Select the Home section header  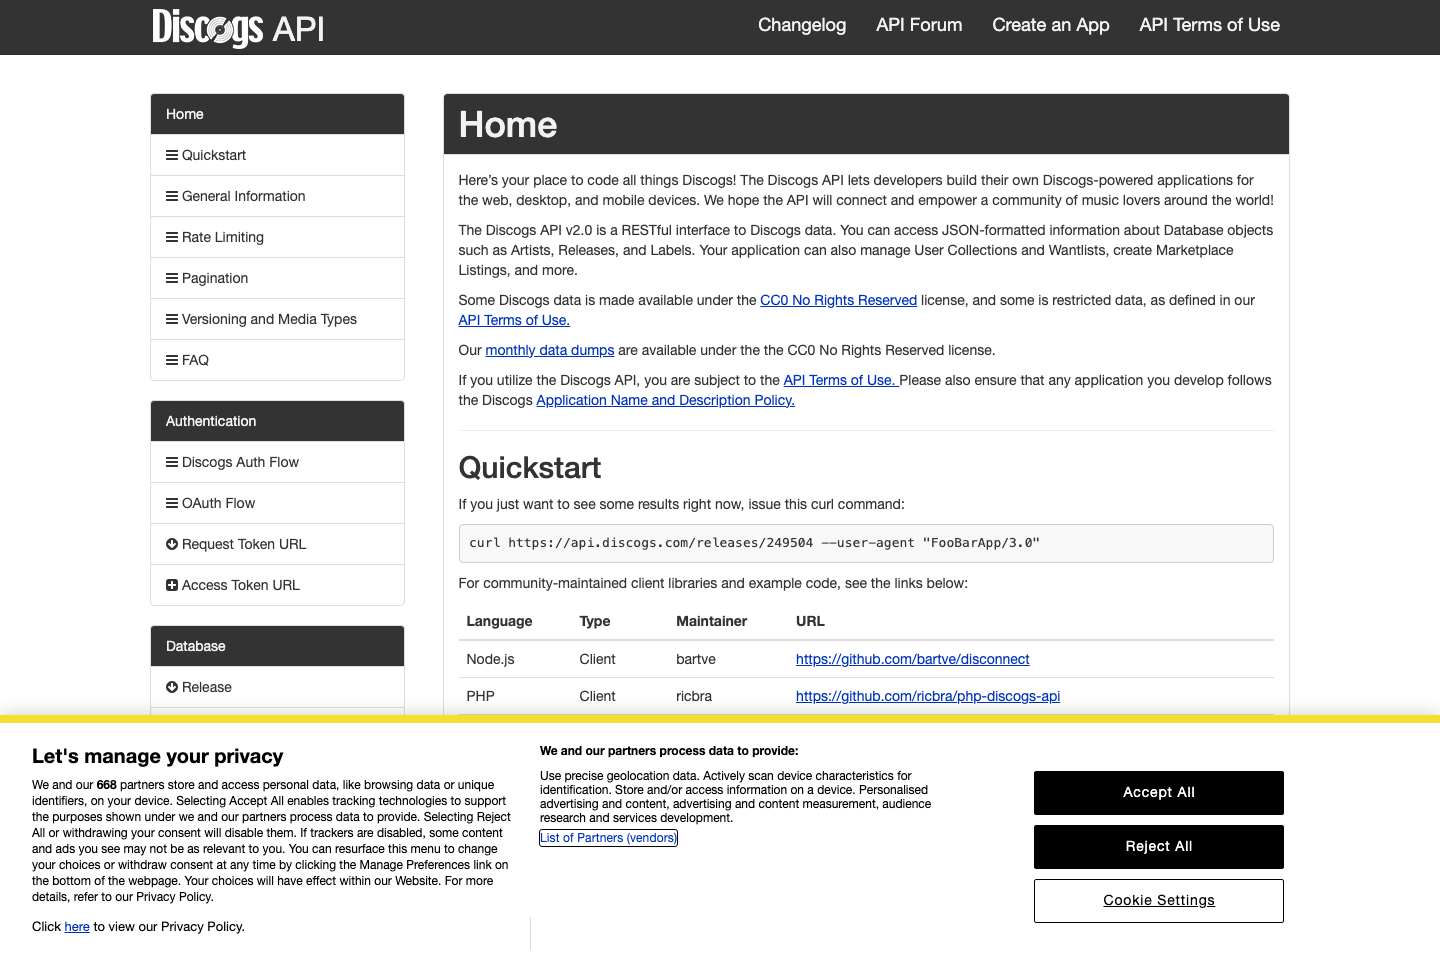point(277,113)
